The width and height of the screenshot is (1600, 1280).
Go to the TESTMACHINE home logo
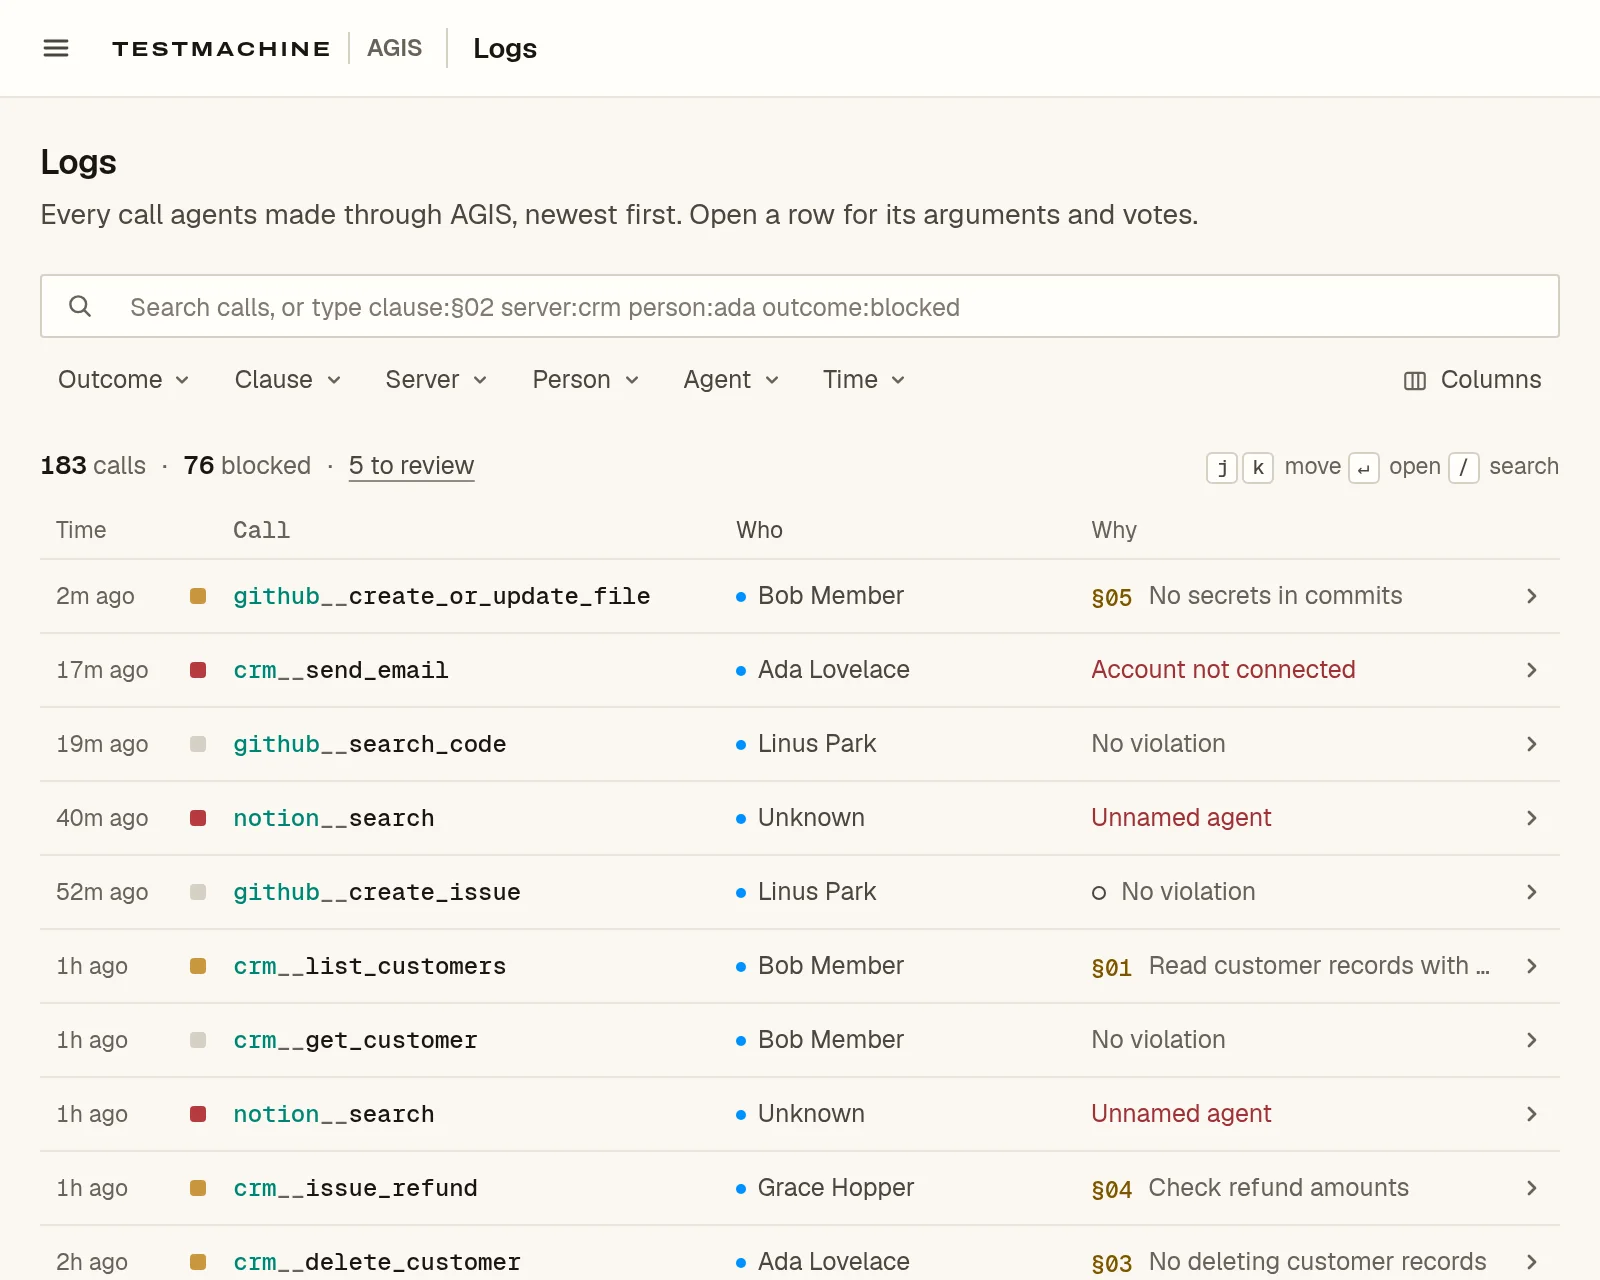[221, 48]
